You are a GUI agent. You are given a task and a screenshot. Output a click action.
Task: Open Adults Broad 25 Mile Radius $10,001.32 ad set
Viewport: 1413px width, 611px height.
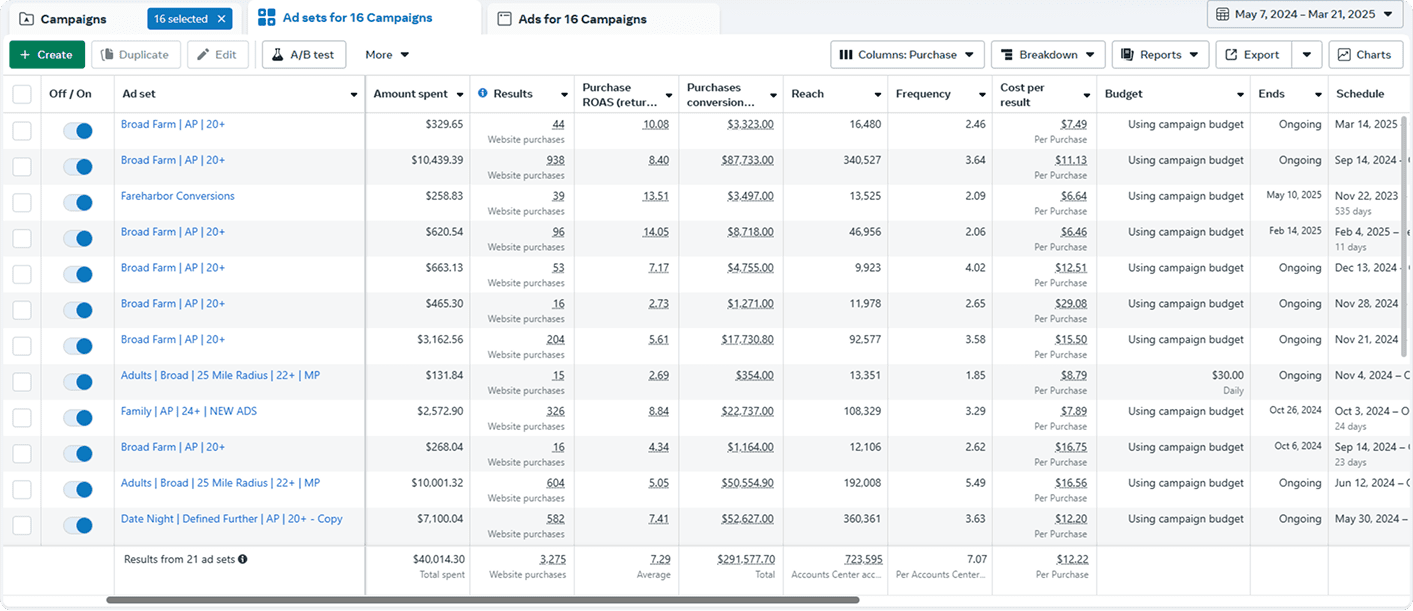click(x=220, y=483)
